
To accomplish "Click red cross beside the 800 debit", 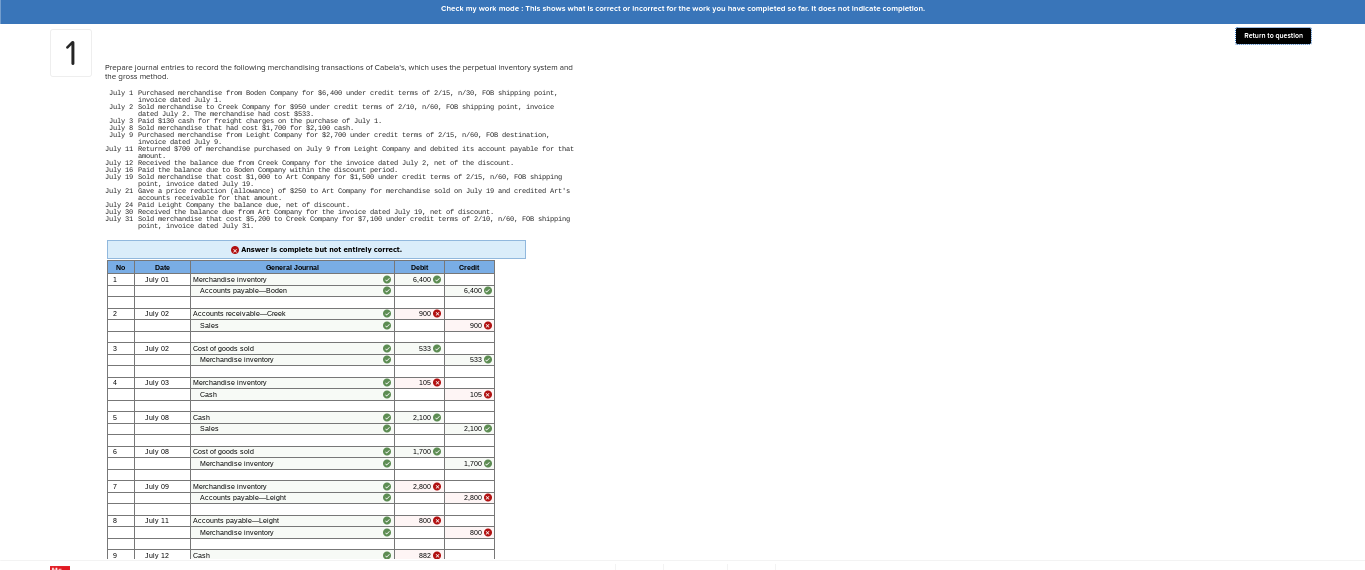I will click(437, 521).
